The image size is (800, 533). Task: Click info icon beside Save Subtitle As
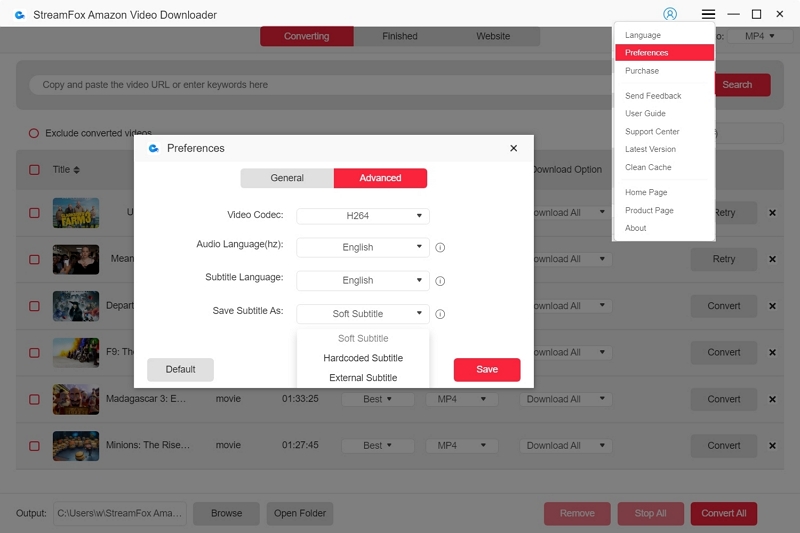coord(440,314)
